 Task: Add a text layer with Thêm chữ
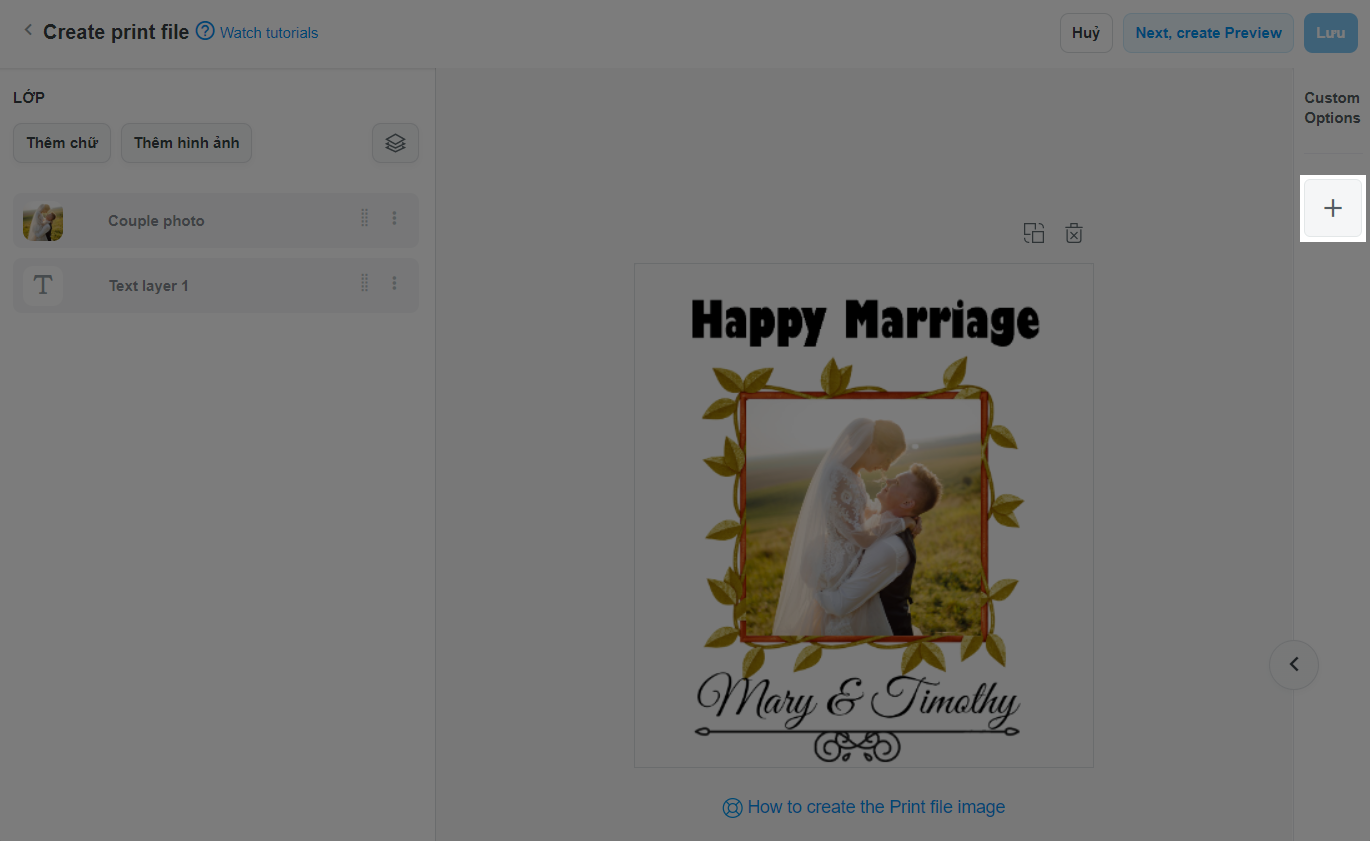[x=62, y=143]
